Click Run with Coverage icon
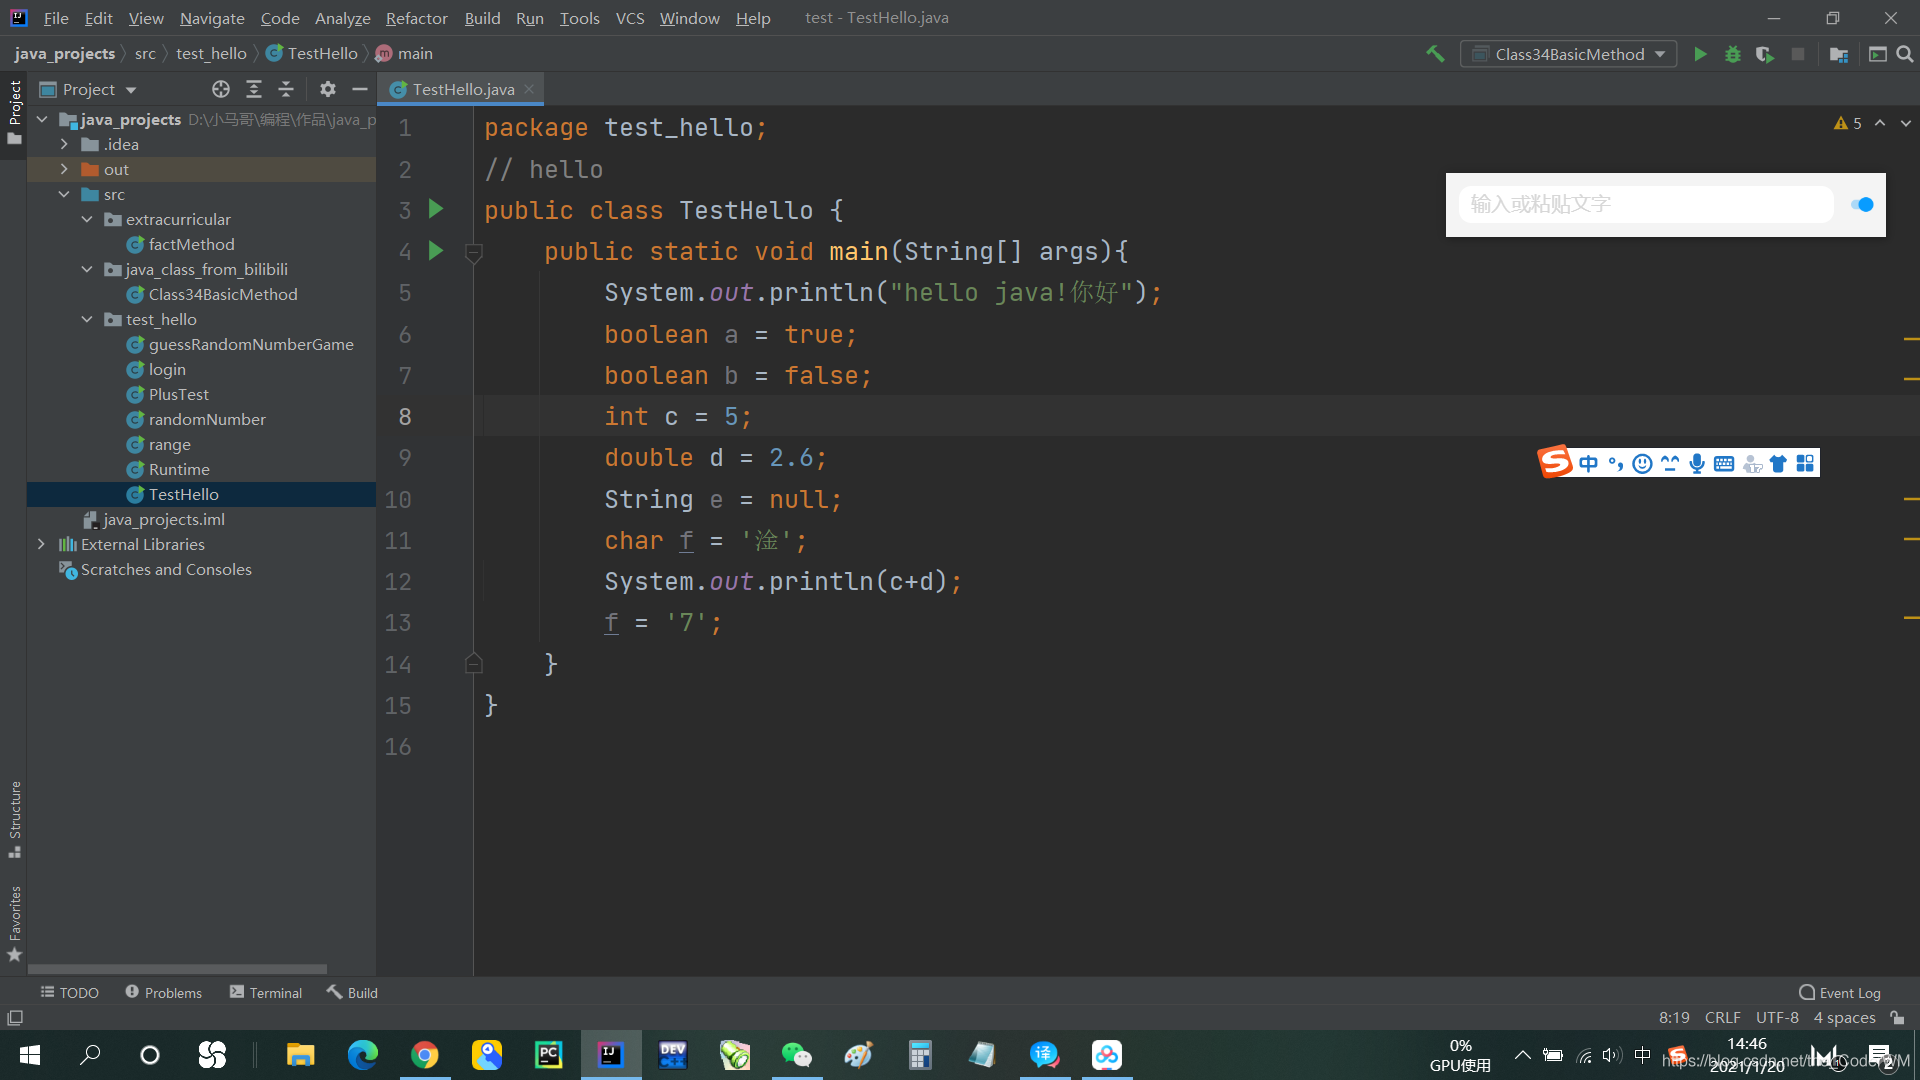The height and width of the screenshot is (1080, 1920). 1765,54
